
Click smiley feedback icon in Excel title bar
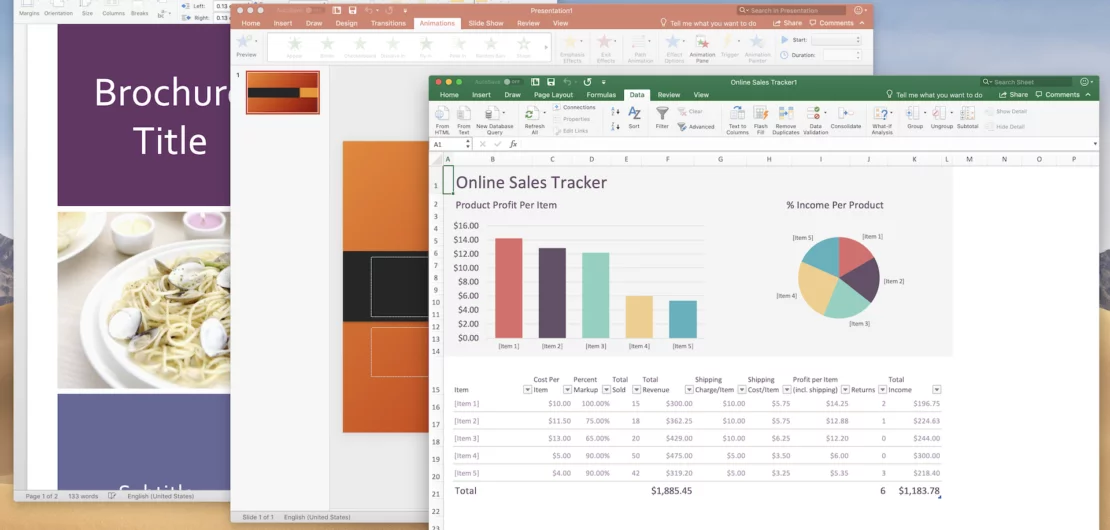(x=1086, y=82)
